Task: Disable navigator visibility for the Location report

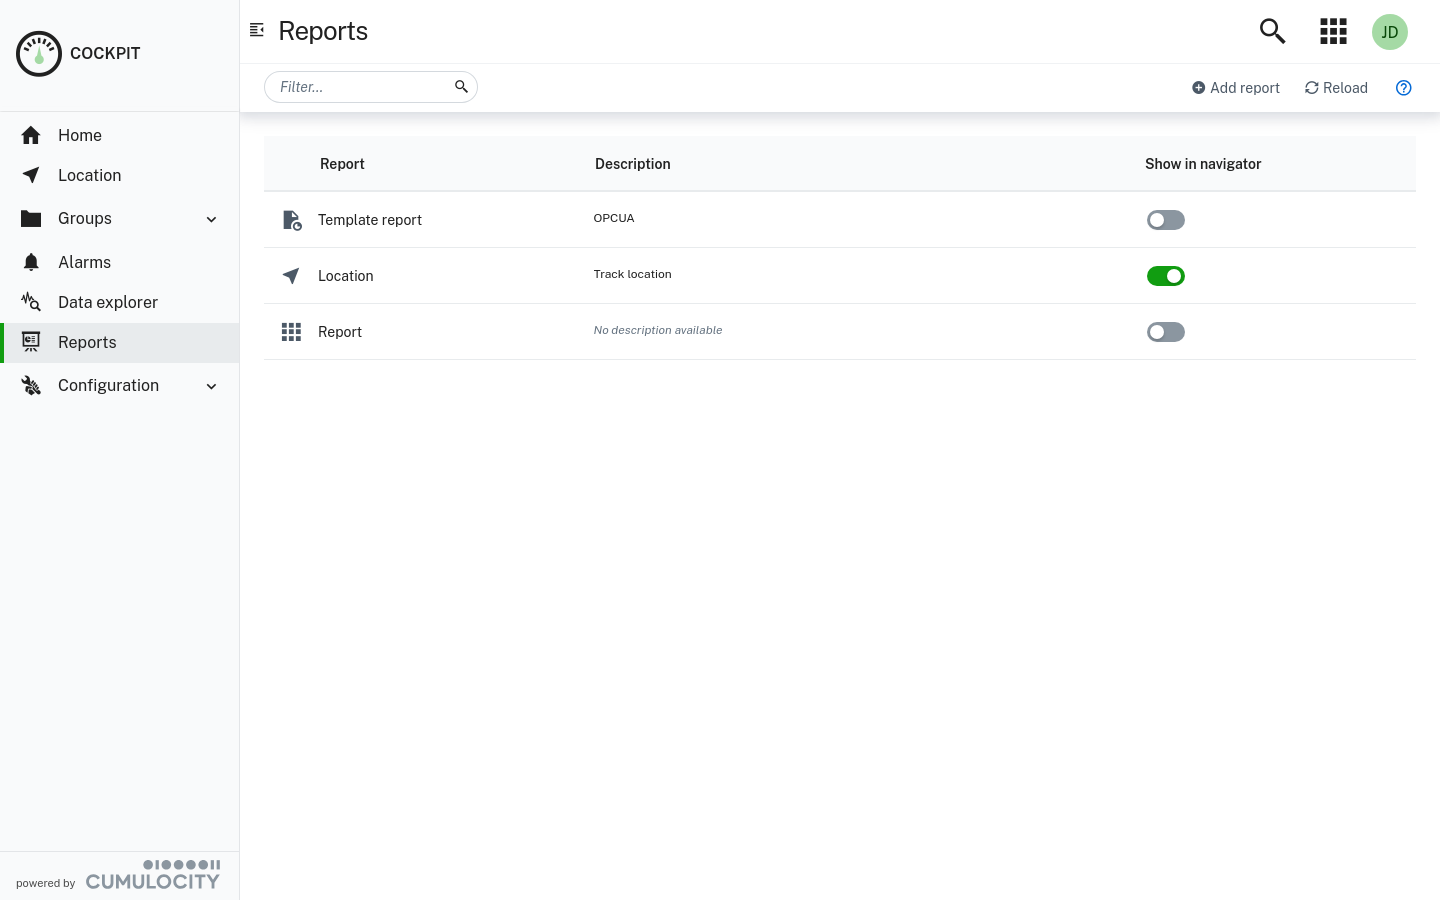Action: click(x=1166, y=276)
